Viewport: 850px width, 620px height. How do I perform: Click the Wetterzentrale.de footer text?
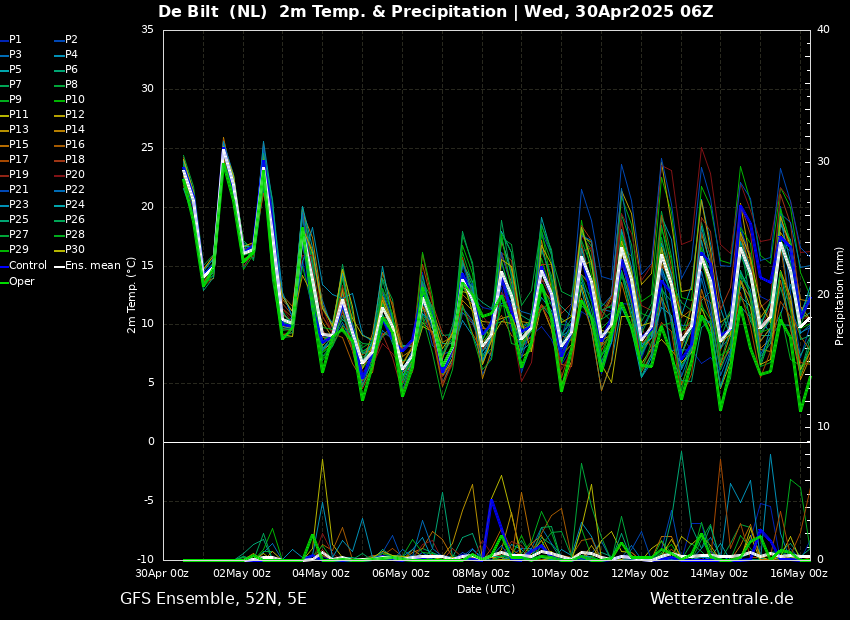coord(721,599)
